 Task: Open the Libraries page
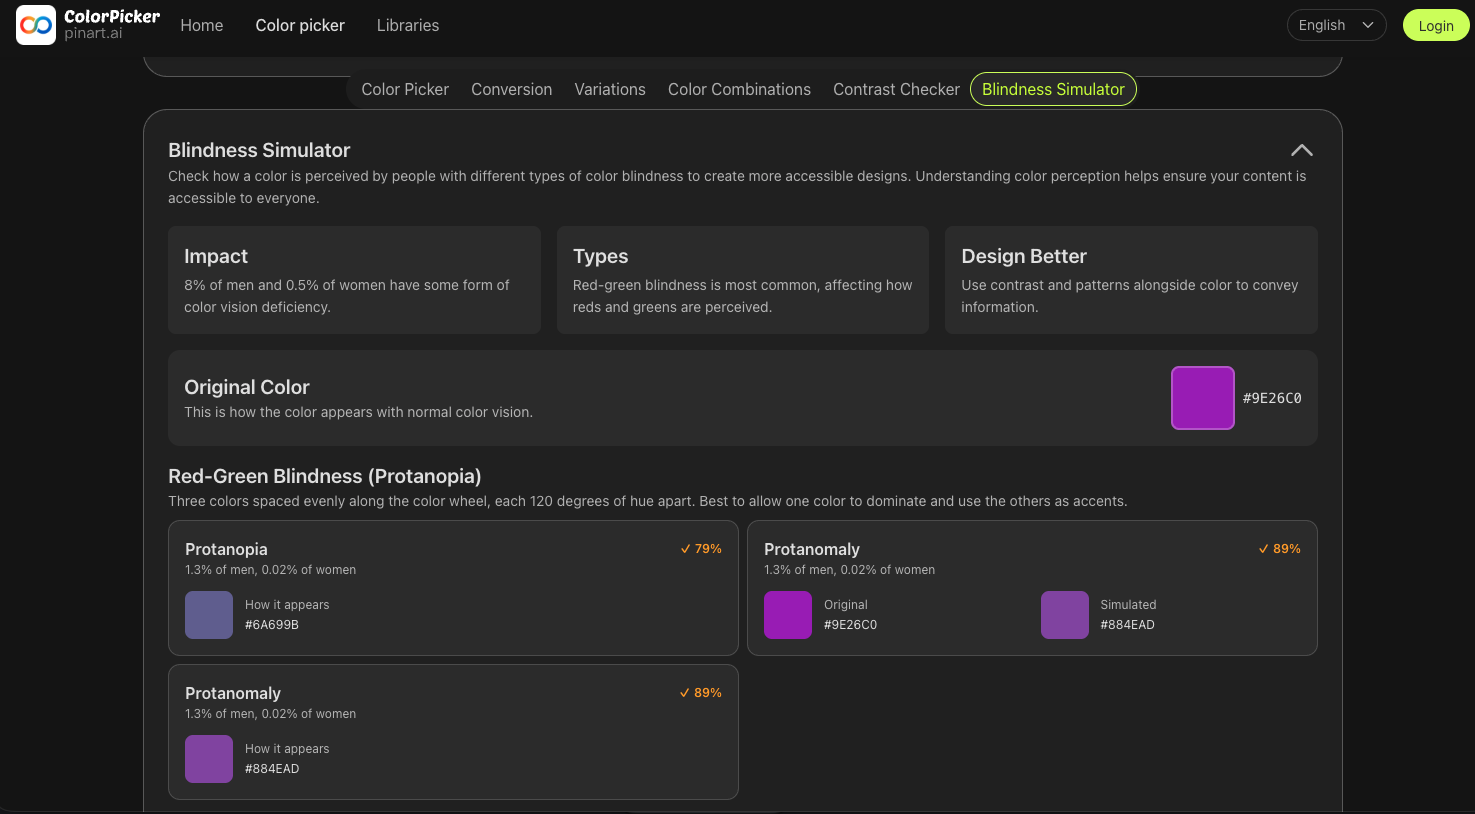(x=407, y=25)
